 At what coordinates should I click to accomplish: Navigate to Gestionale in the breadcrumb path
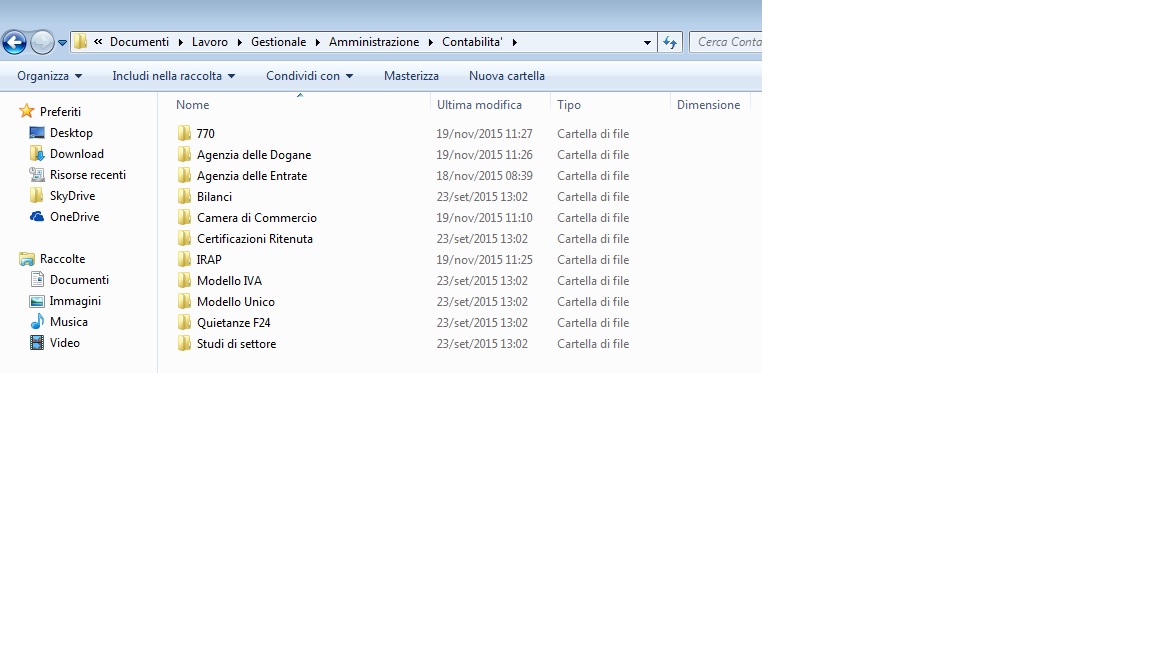[x=279, y=42]
